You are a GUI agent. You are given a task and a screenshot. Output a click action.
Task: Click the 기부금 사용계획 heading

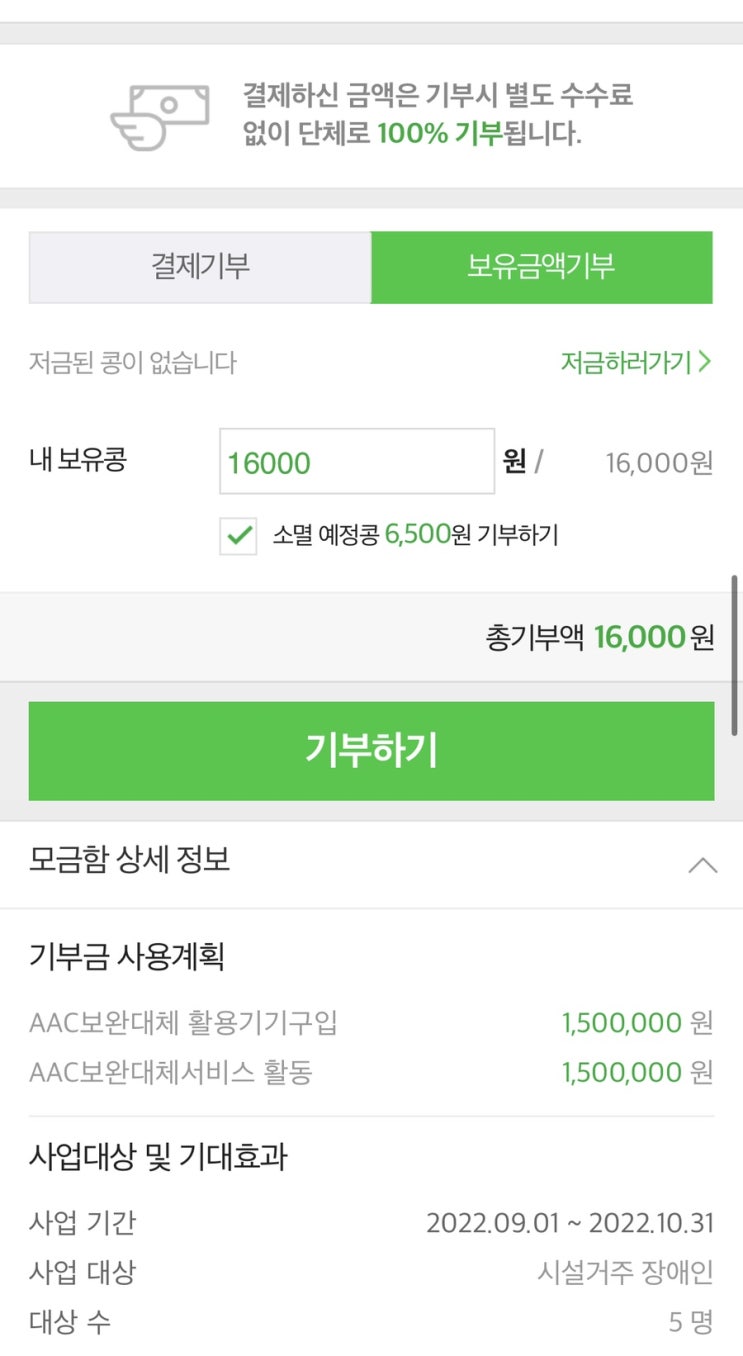pos(127,957)
